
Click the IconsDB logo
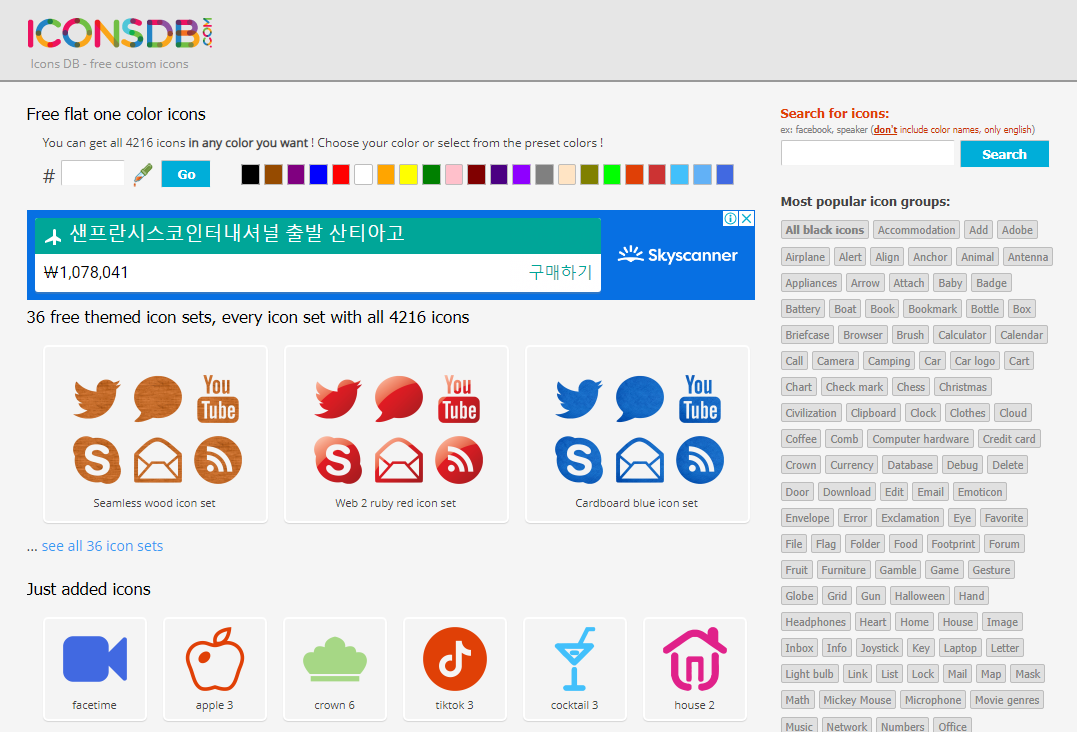point(120,33)
